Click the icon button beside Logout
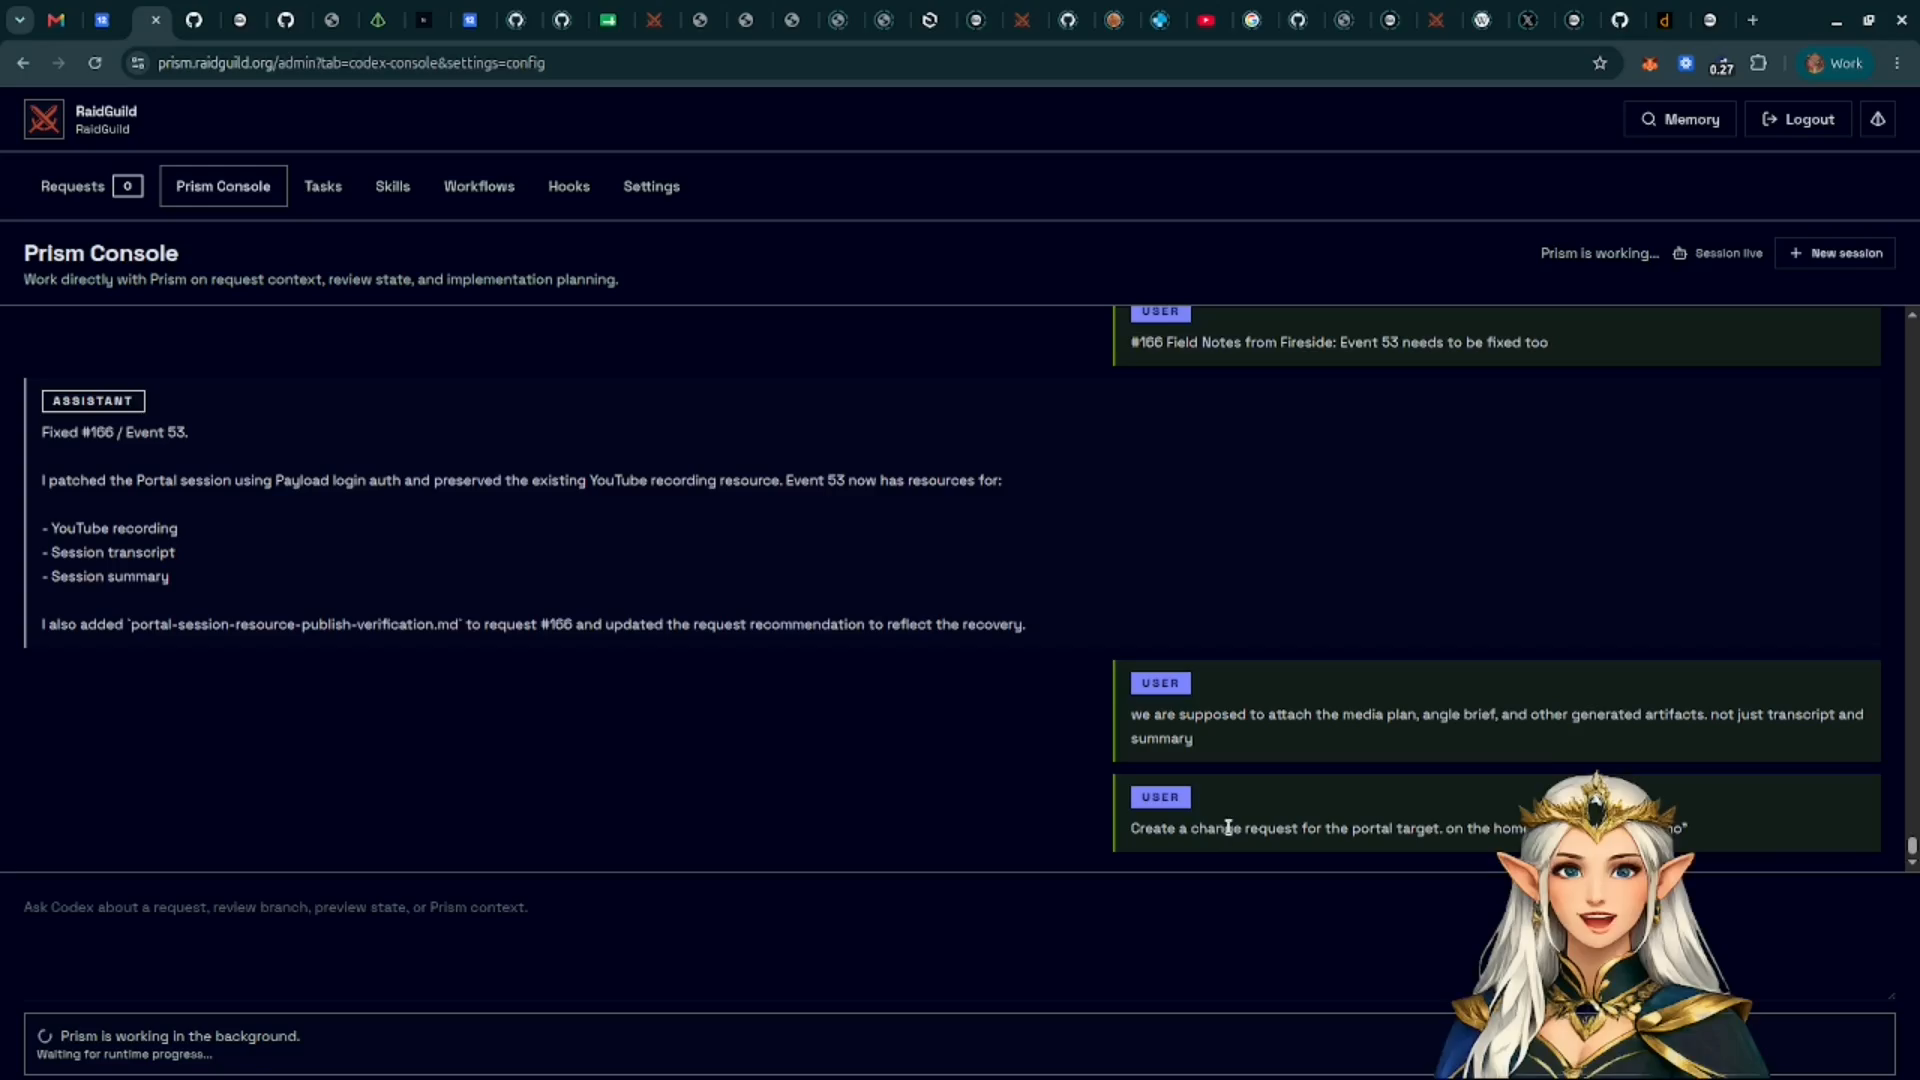Screen dimensions: 1920x1080 1878,119
